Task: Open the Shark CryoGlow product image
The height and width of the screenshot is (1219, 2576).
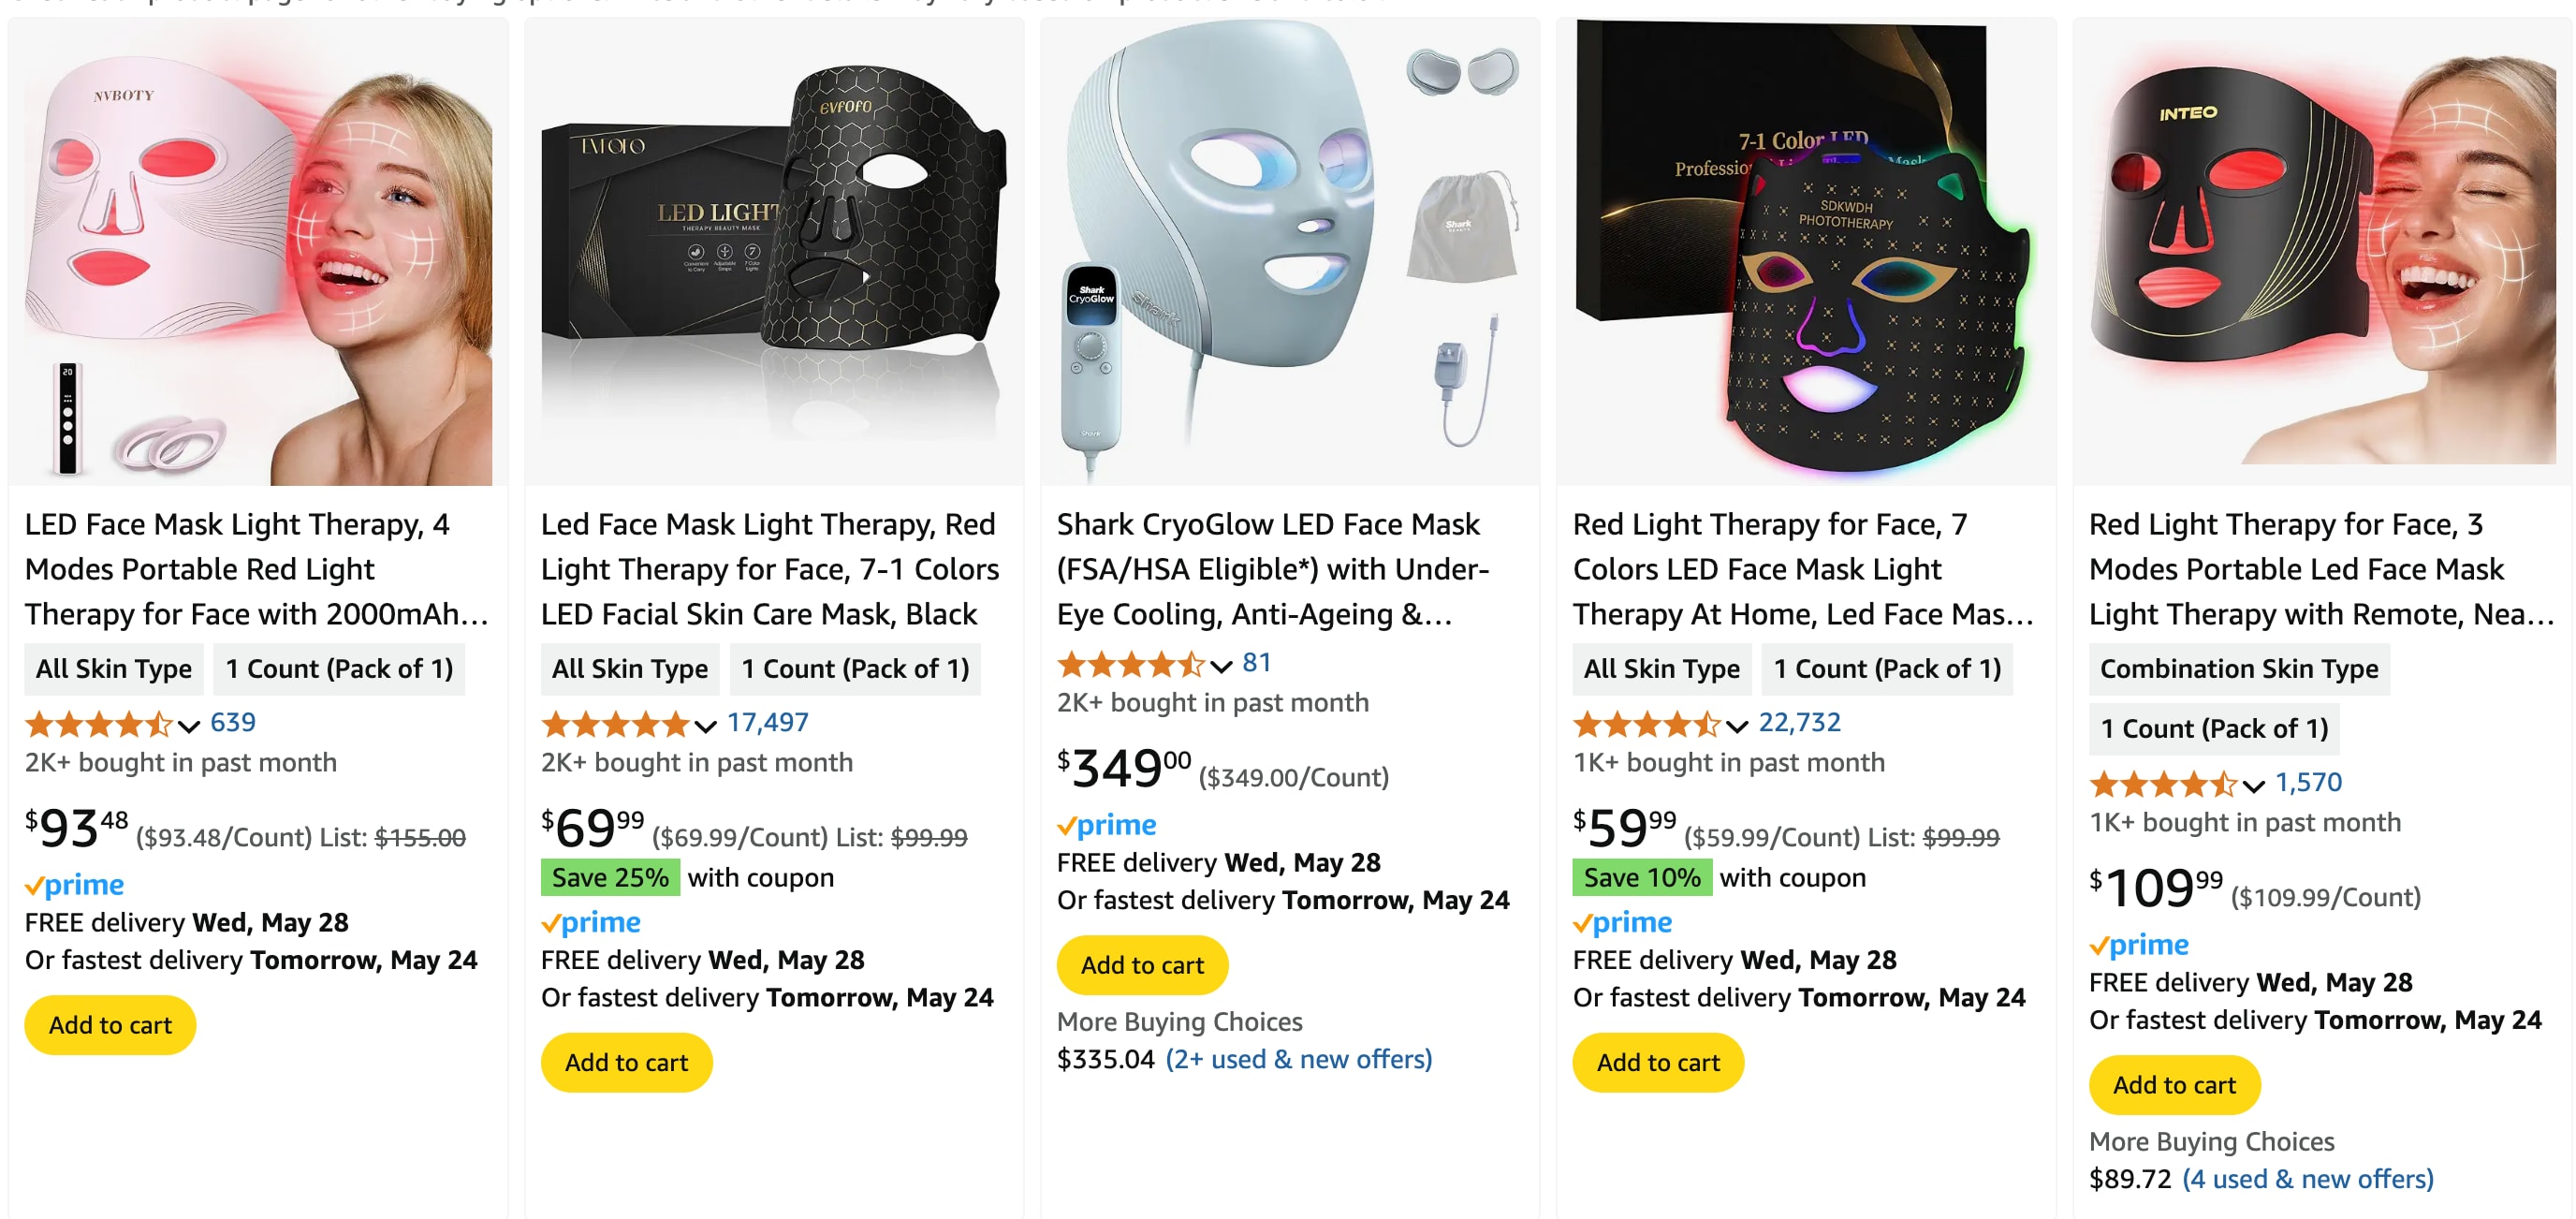Action: pyautogui.click(x=1289, y=250)
